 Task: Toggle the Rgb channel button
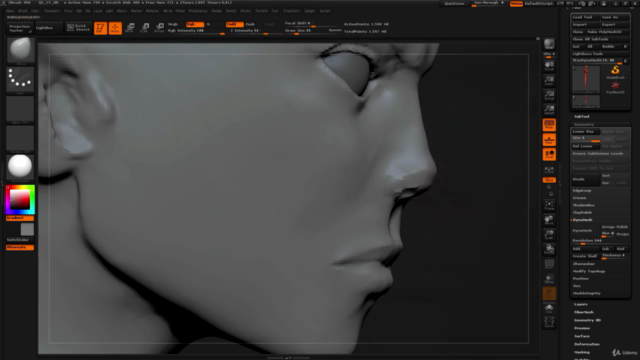(x=195, y=24)
